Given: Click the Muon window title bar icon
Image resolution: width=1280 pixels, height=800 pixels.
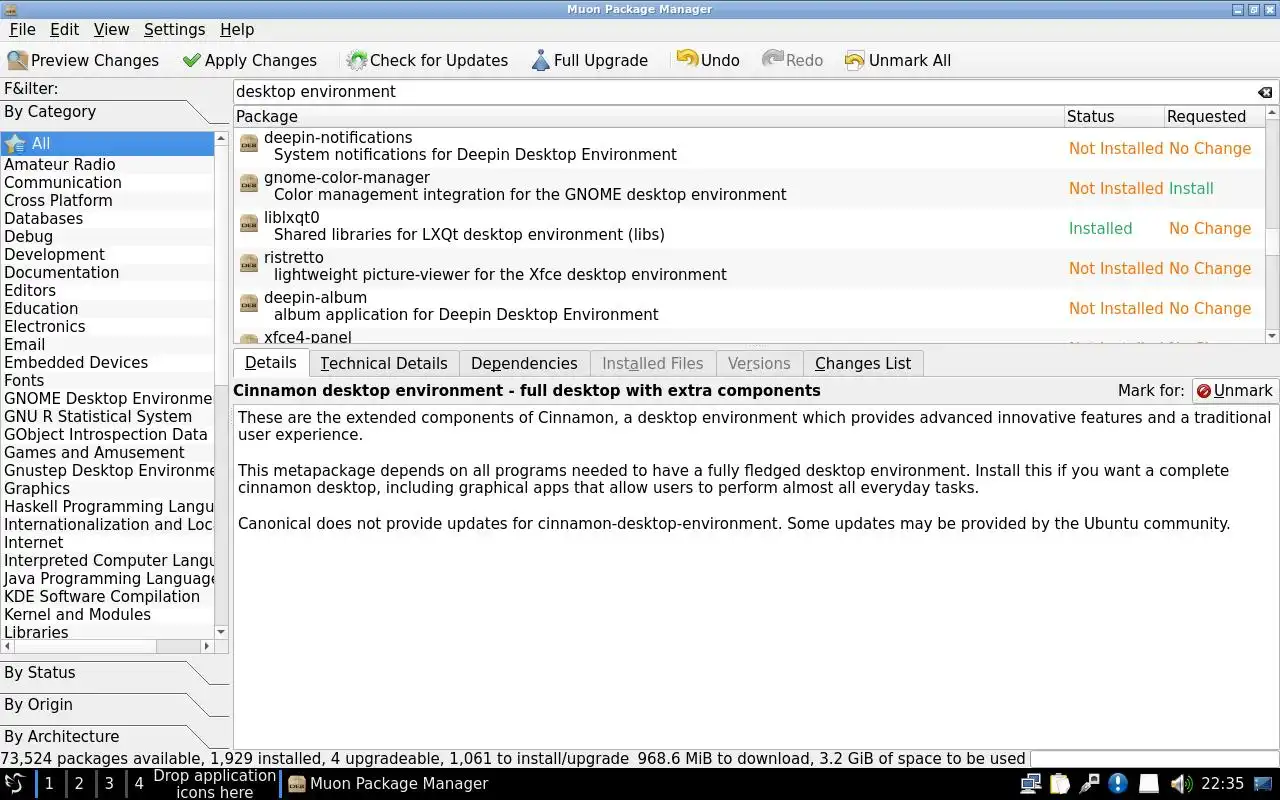Looking at the screenshot, I should 11,9.
